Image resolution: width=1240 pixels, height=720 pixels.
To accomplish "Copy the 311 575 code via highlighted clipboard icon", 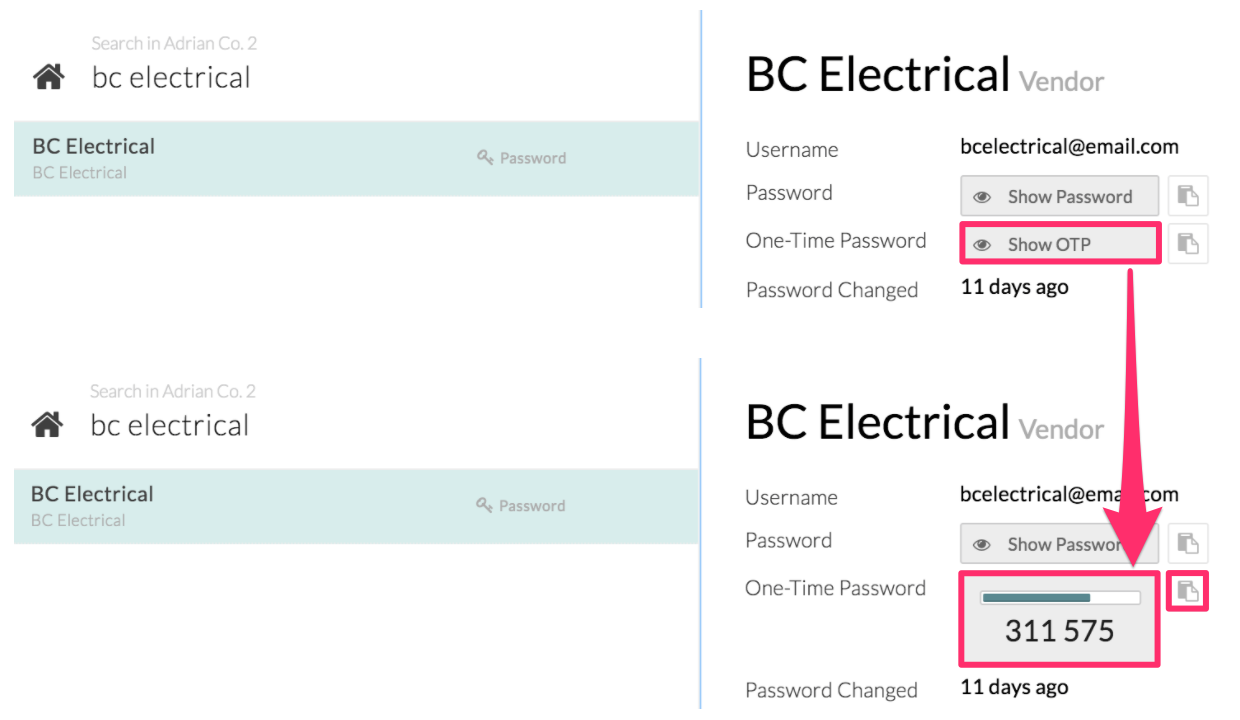I will click(1188, 591).
